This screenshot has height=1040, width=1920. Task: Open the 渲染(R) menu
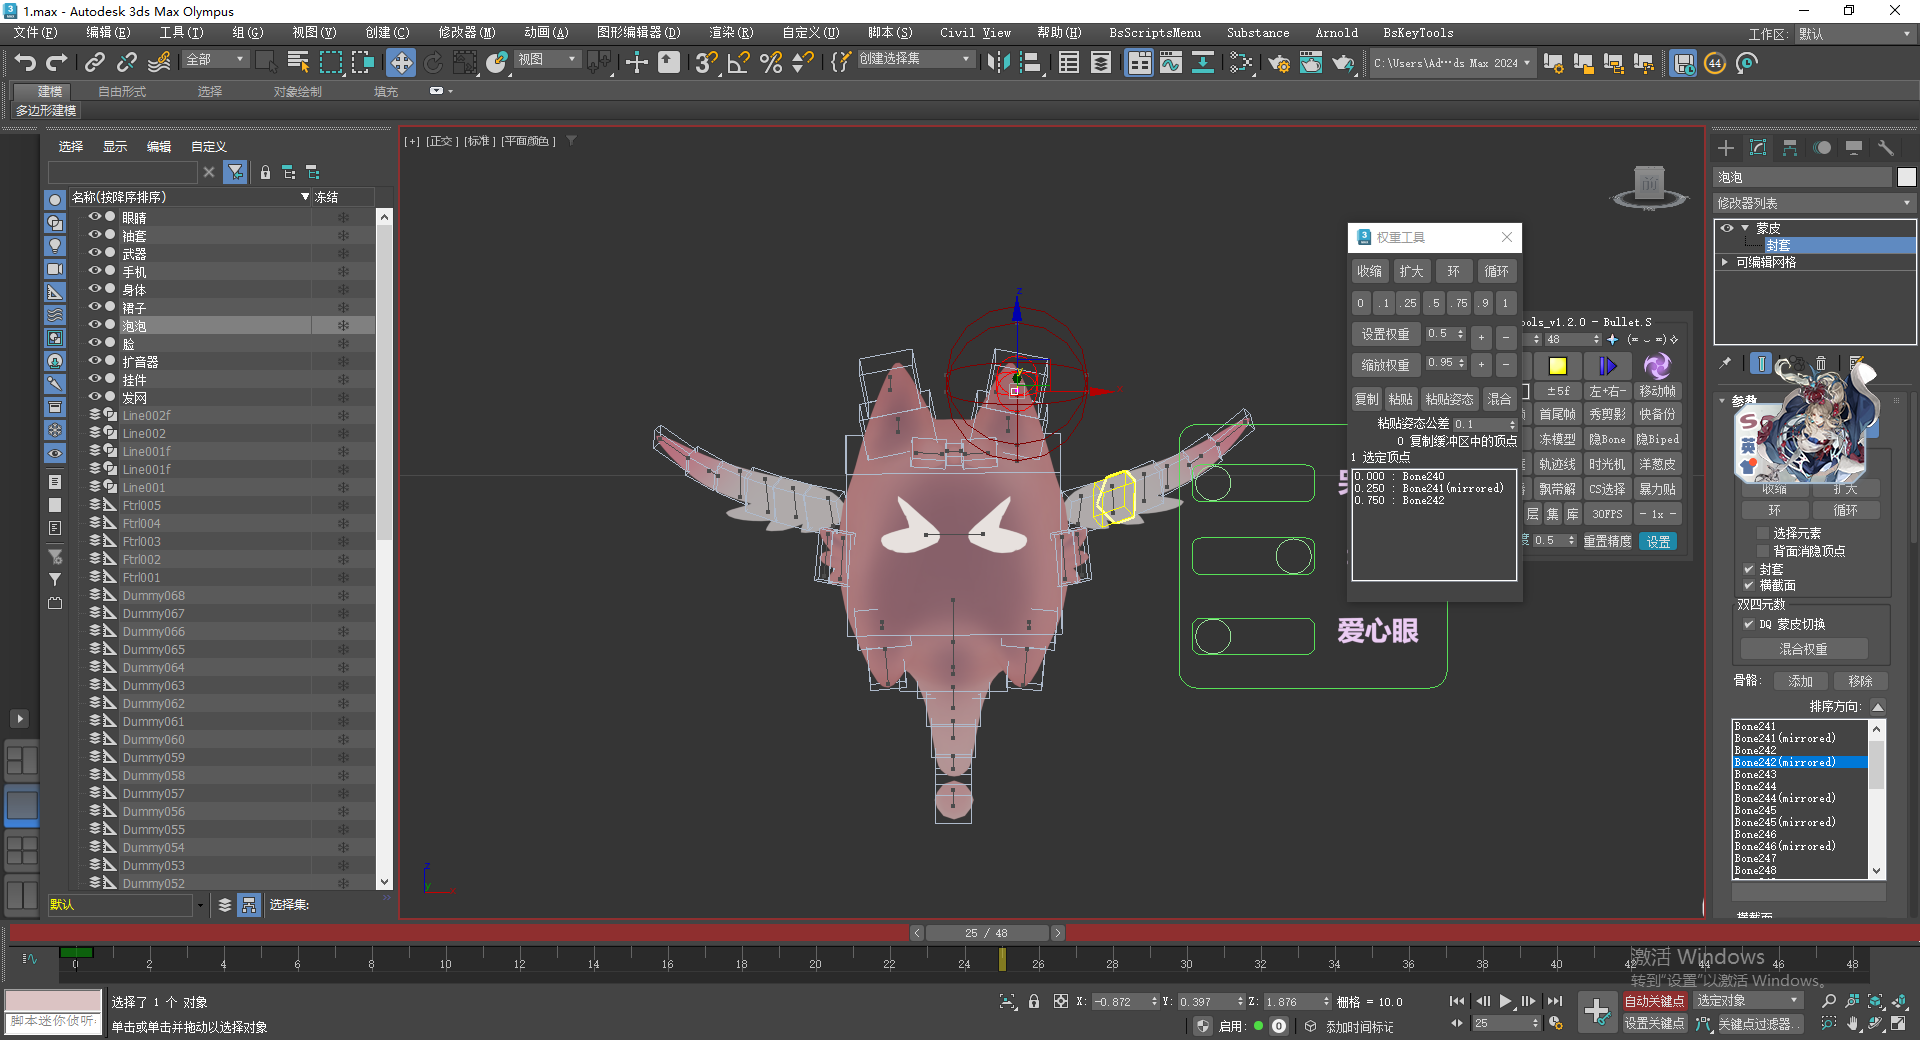pos(731,33)
